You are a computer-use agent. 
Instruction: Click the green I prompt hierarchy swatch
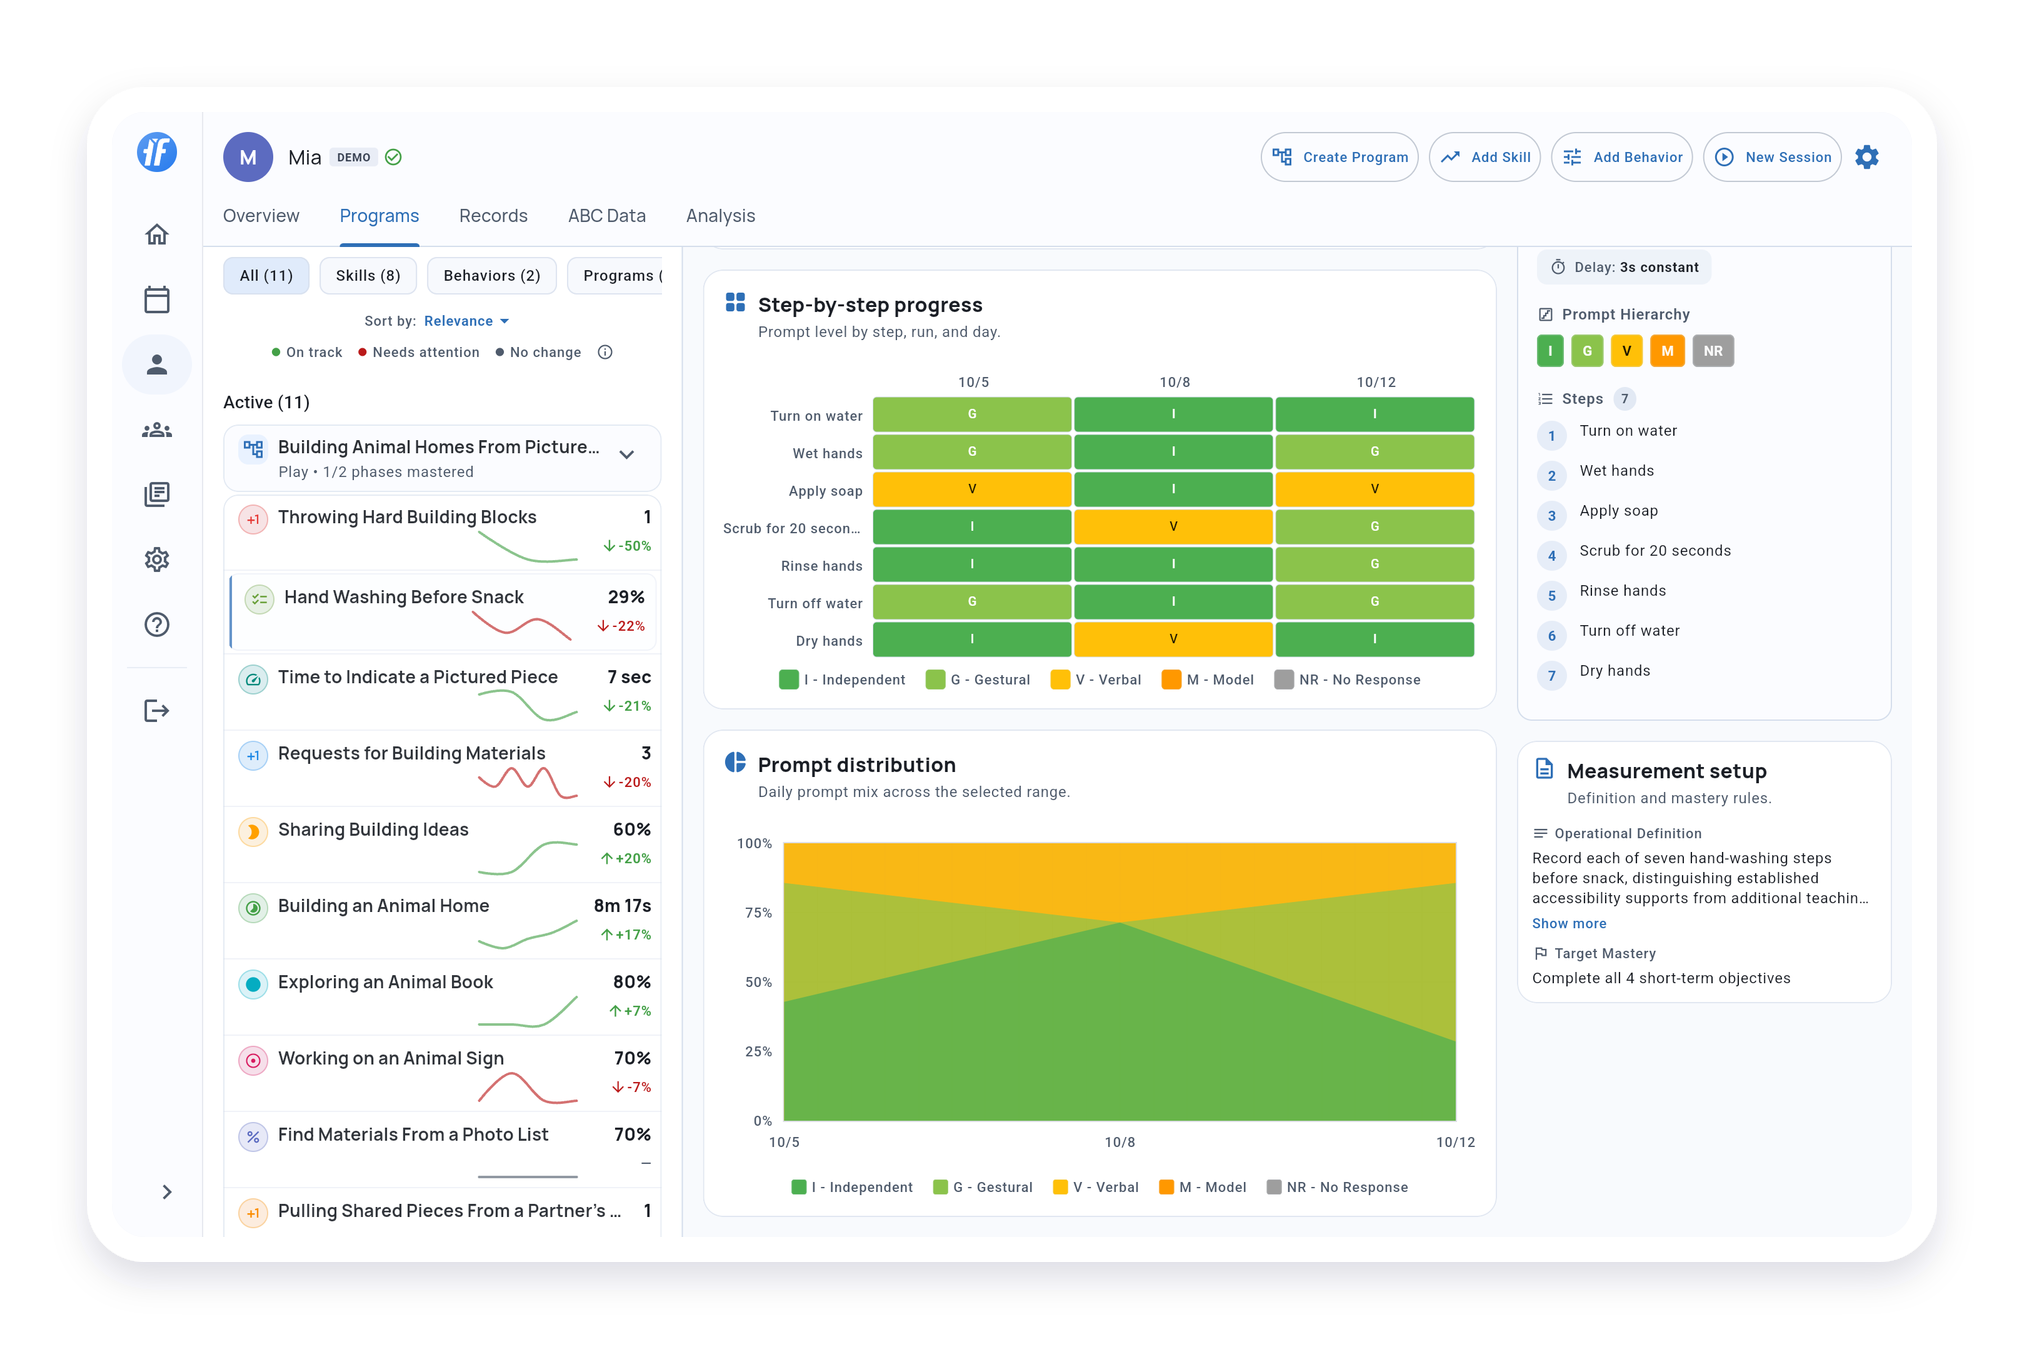(1550, 351)
